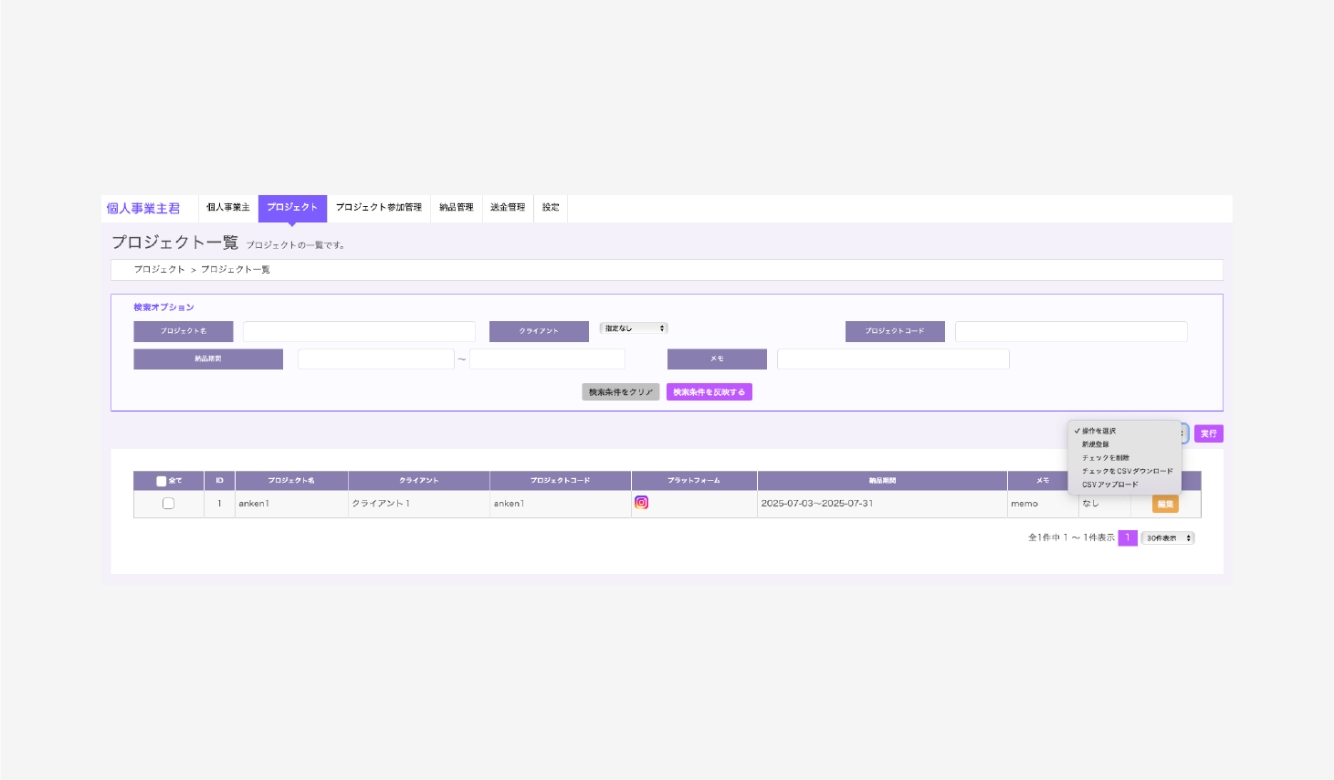Click the プロジェクト名 column header
The width and height of the screenshot is (1334, 780).
[x=291, y=481]
